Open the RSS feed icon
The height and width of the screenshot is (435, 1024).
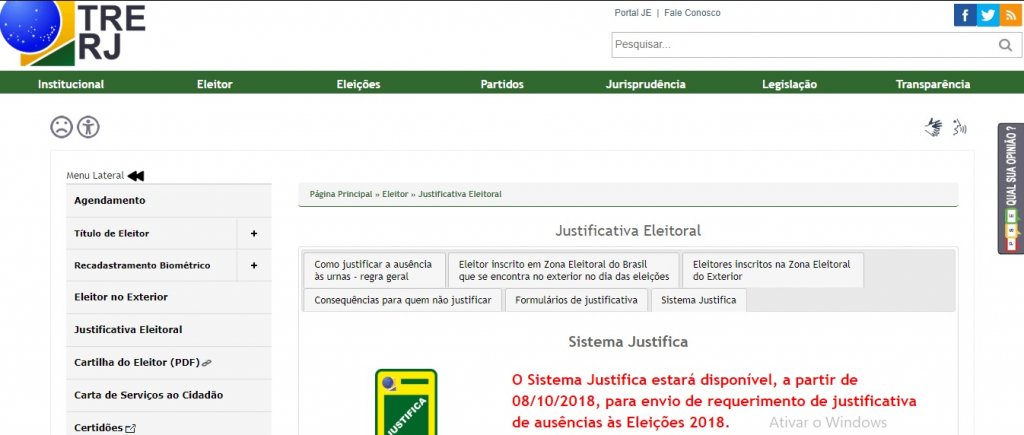pos(1011,15)
